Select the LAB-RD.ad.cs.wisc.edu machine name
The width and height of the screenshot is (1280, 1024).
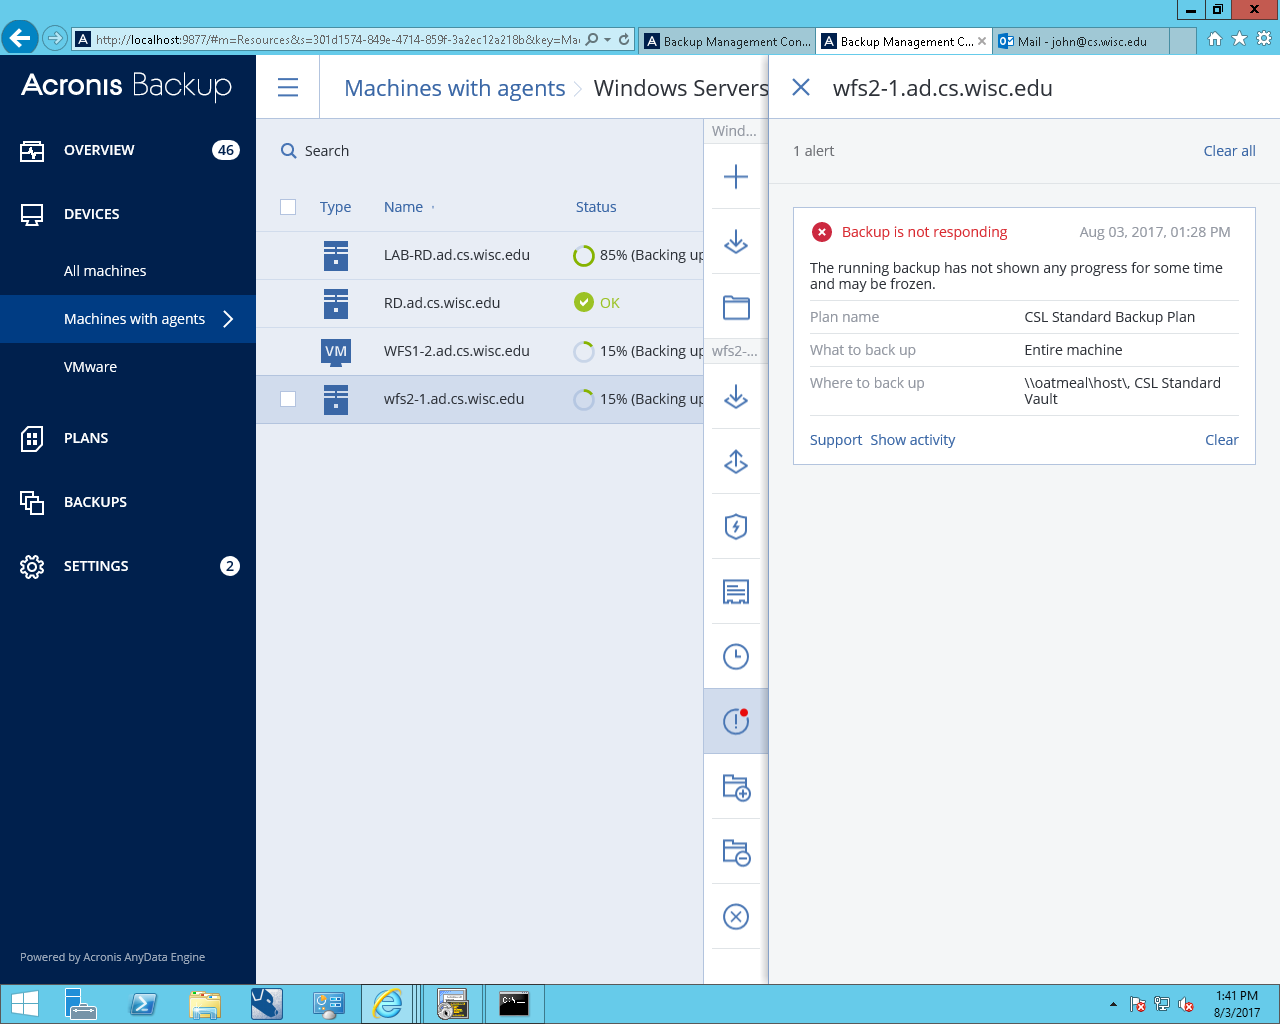(x=457, y=255)
